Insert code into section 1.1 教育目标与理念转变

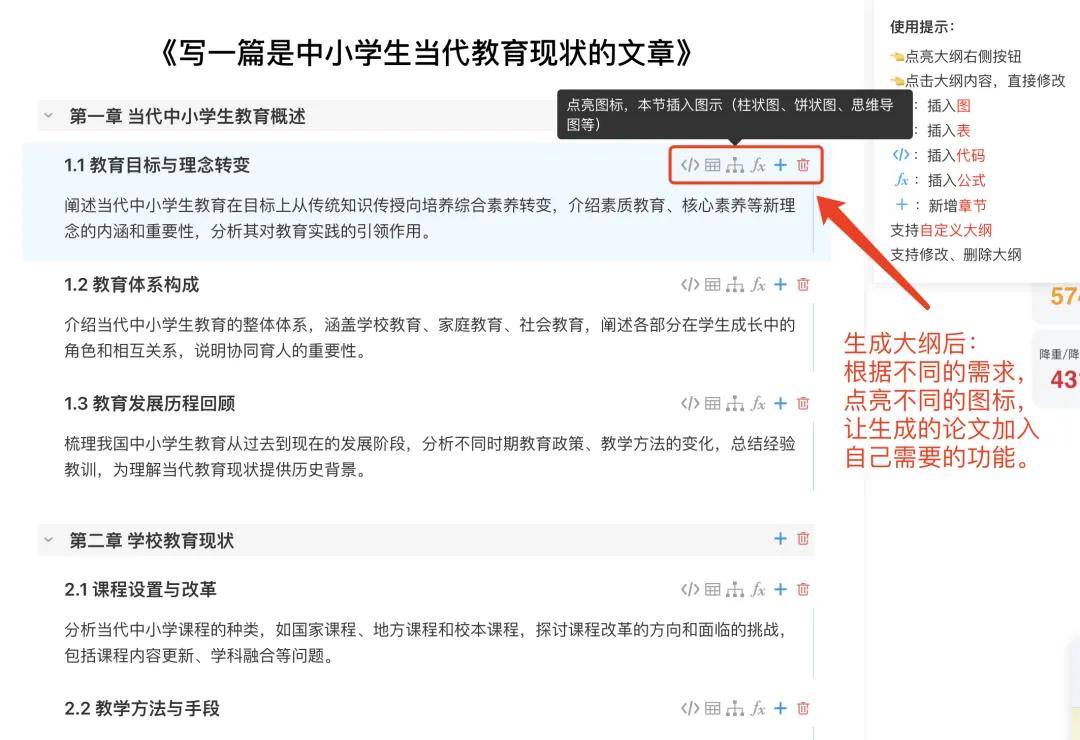690,166
